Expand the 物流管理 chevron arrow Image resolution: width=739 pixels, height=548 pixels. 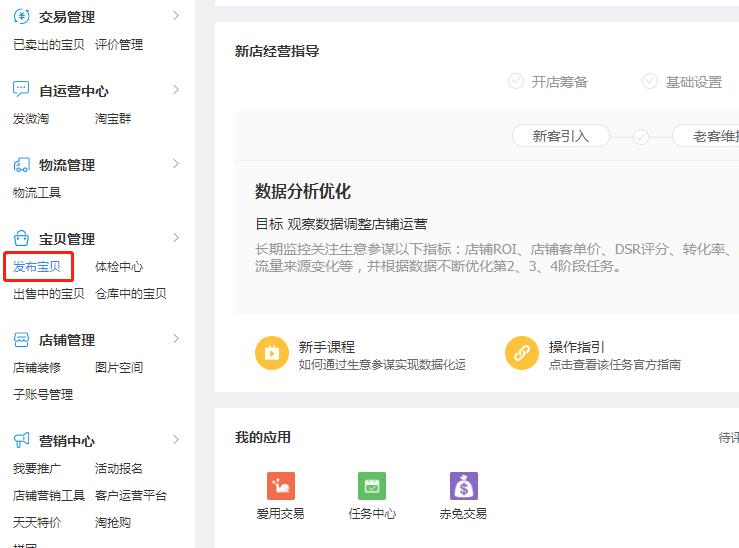(176, 164)
